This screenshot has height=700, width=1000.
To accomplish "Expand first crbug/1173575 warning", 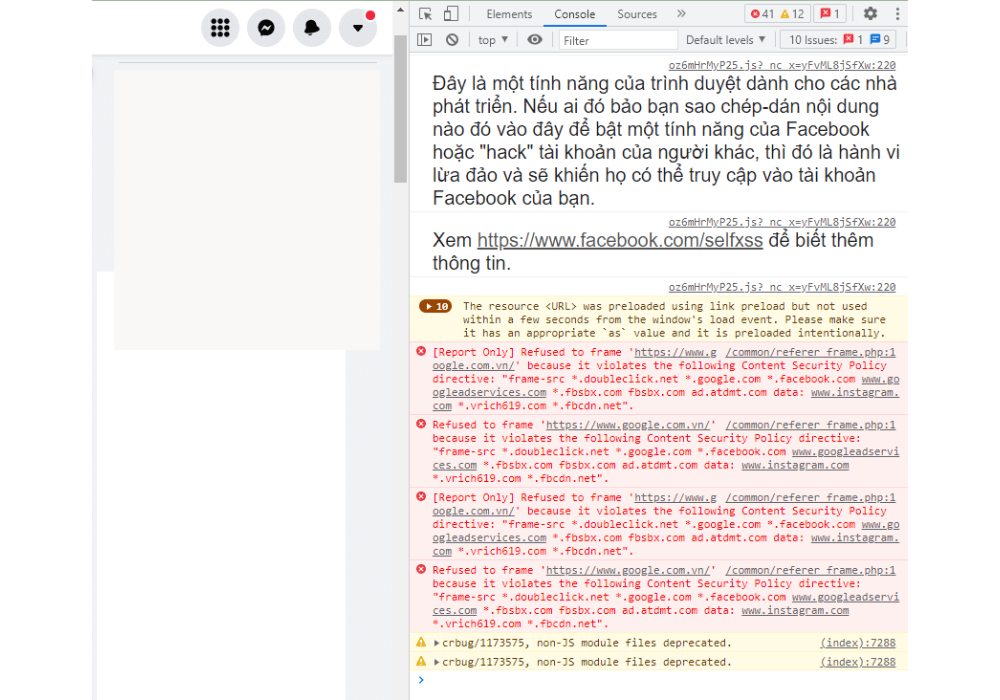I will [436, 643].
